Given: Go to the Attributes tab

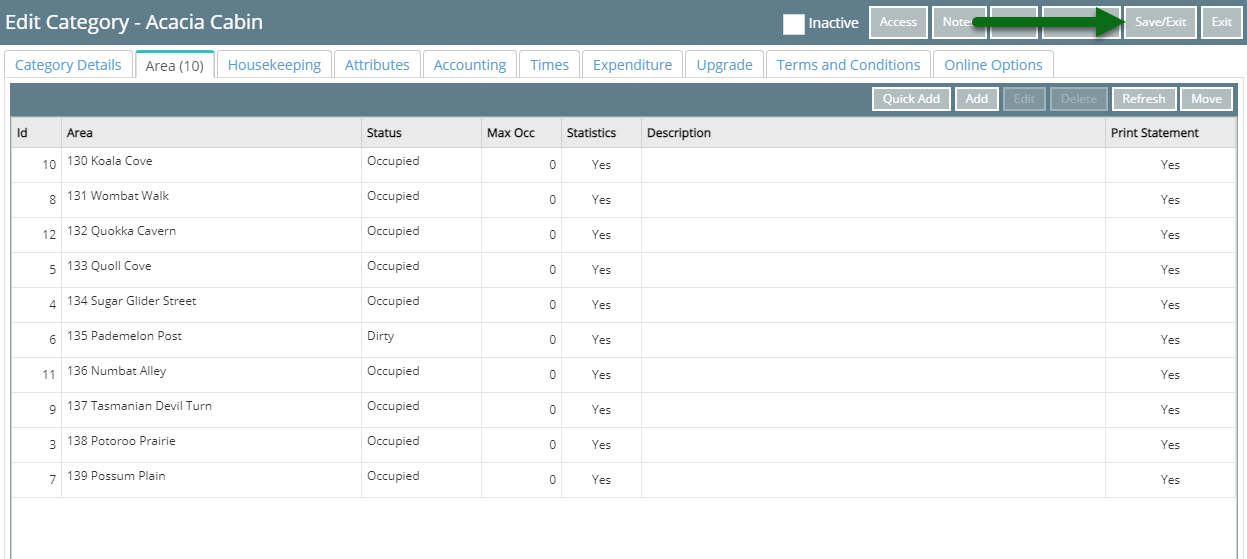Looking at the screenshot, I should pos(377,65).
